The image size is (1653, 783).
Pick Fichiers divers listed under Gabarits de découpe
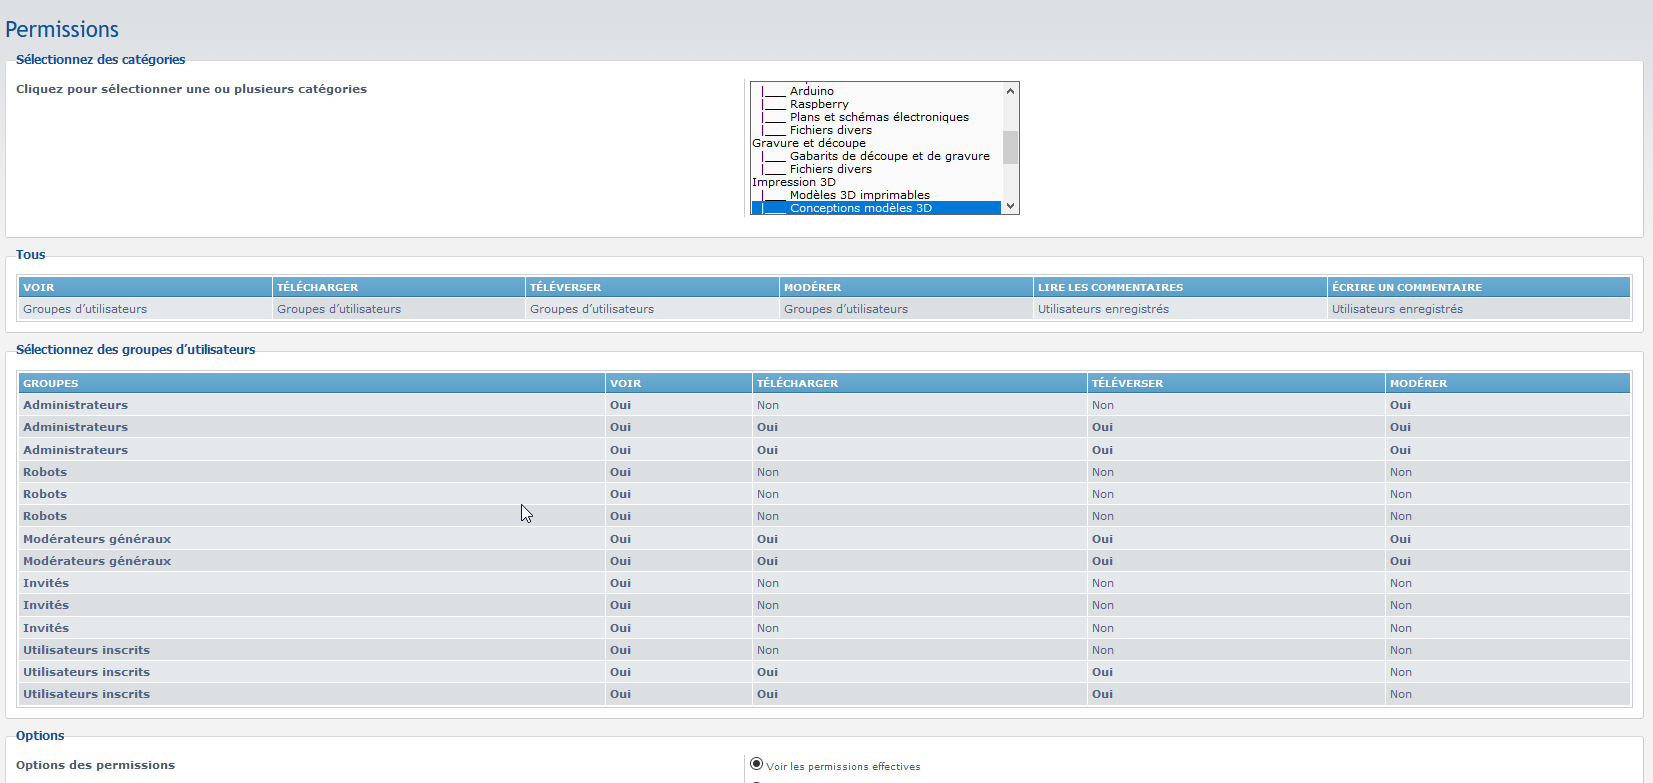coord(876,169)
